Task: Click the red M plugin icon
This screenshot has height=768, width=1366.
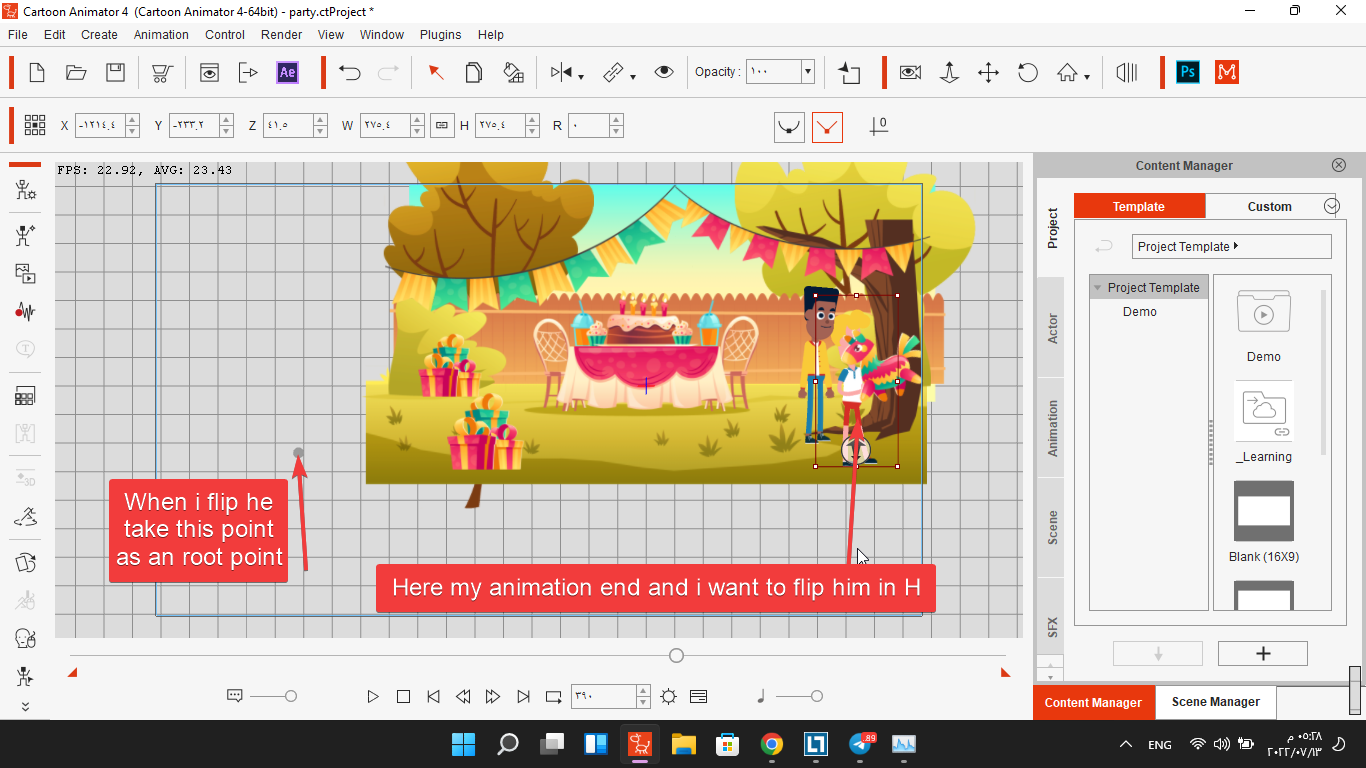Action: pos(1227,72)
